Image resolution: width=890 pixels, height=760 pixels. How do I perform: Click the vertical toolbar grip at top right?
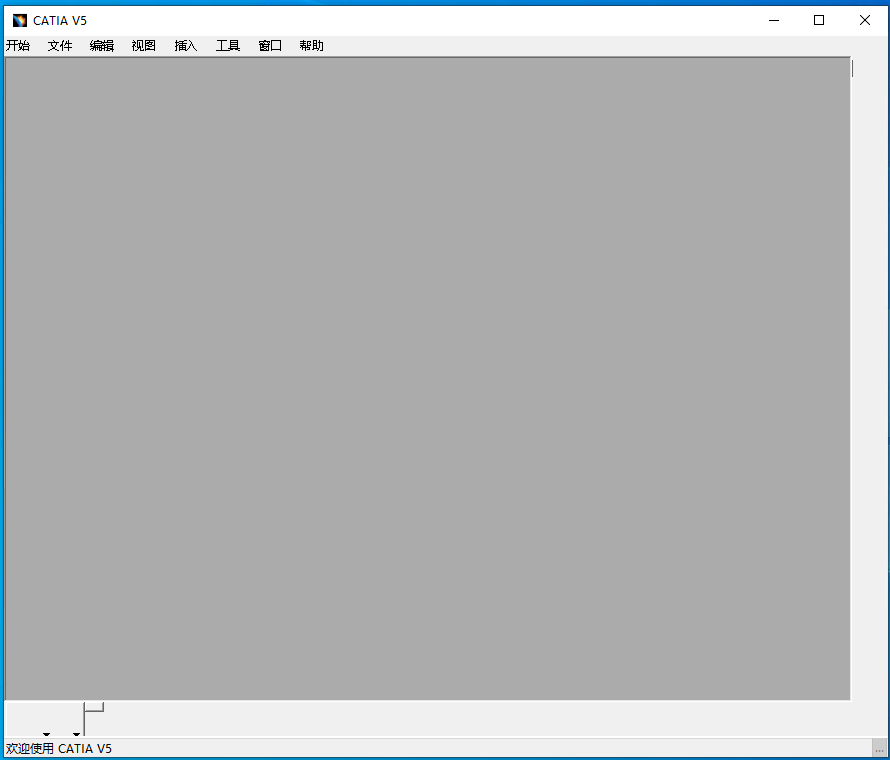[852, 69]
